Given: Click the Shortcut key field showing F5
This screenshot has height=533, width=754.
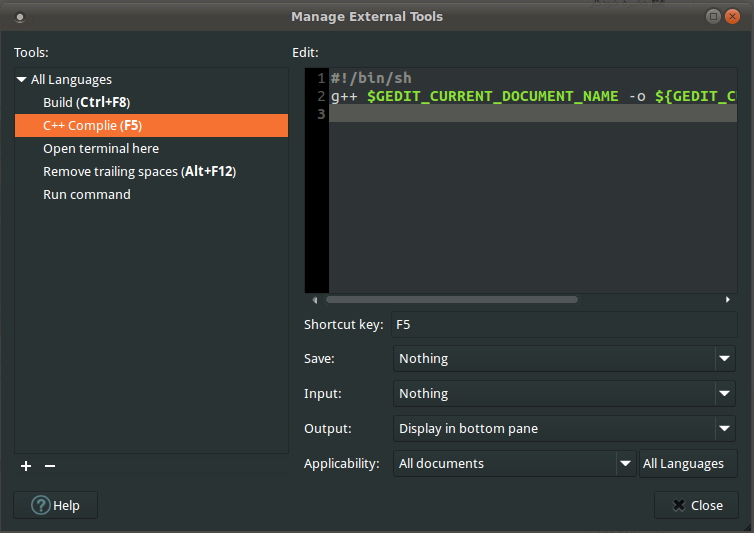Looking at the screenshot, I should 564,325.
